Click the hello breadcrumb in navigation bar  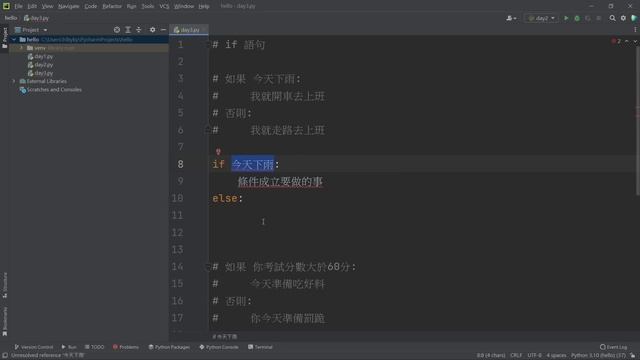[11, 18]
